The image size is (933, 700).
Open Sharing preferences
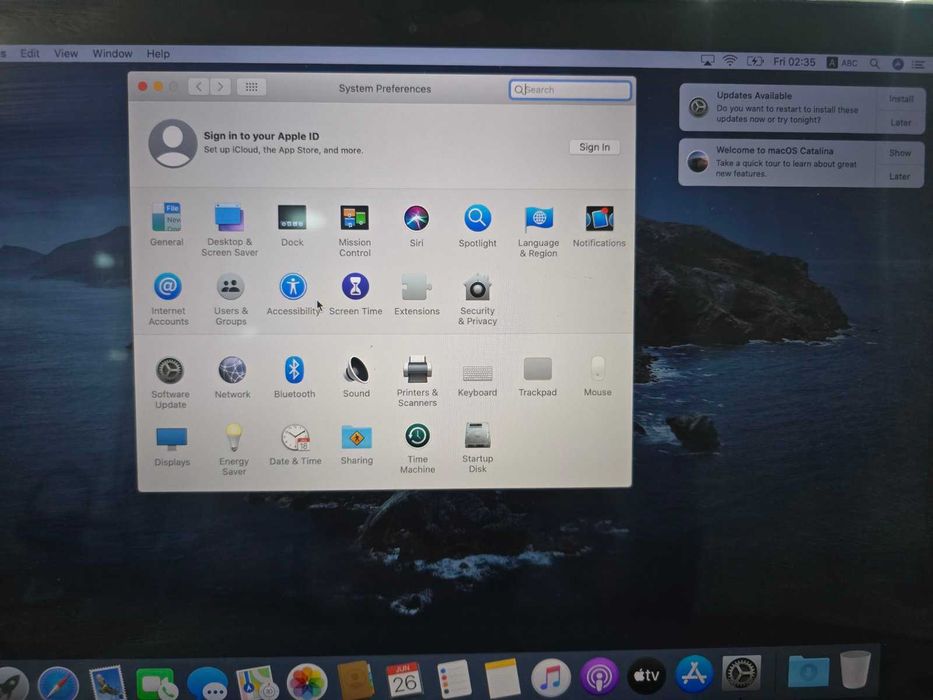click(356, 445)
